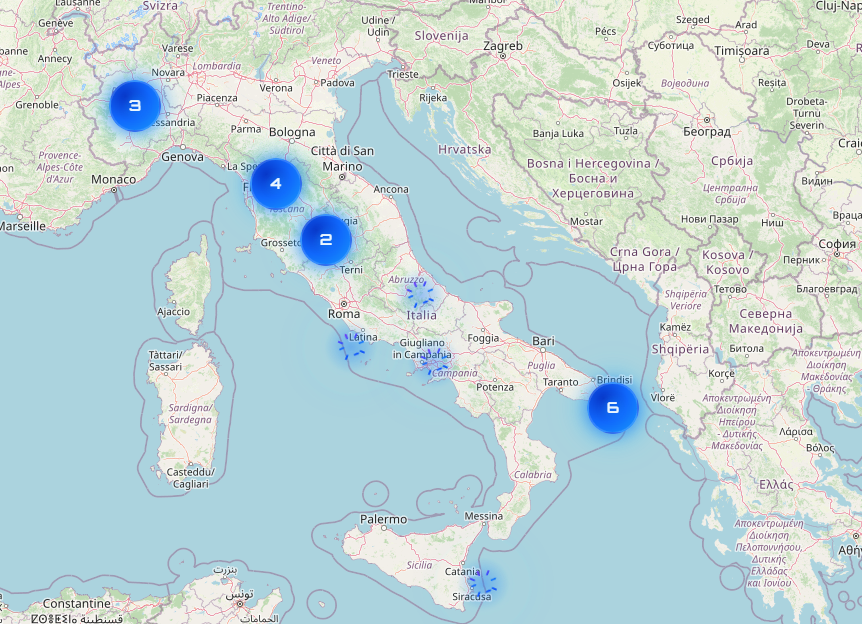Click the Monaco label on the coast

pyautogui.click(x=113, y=179)
